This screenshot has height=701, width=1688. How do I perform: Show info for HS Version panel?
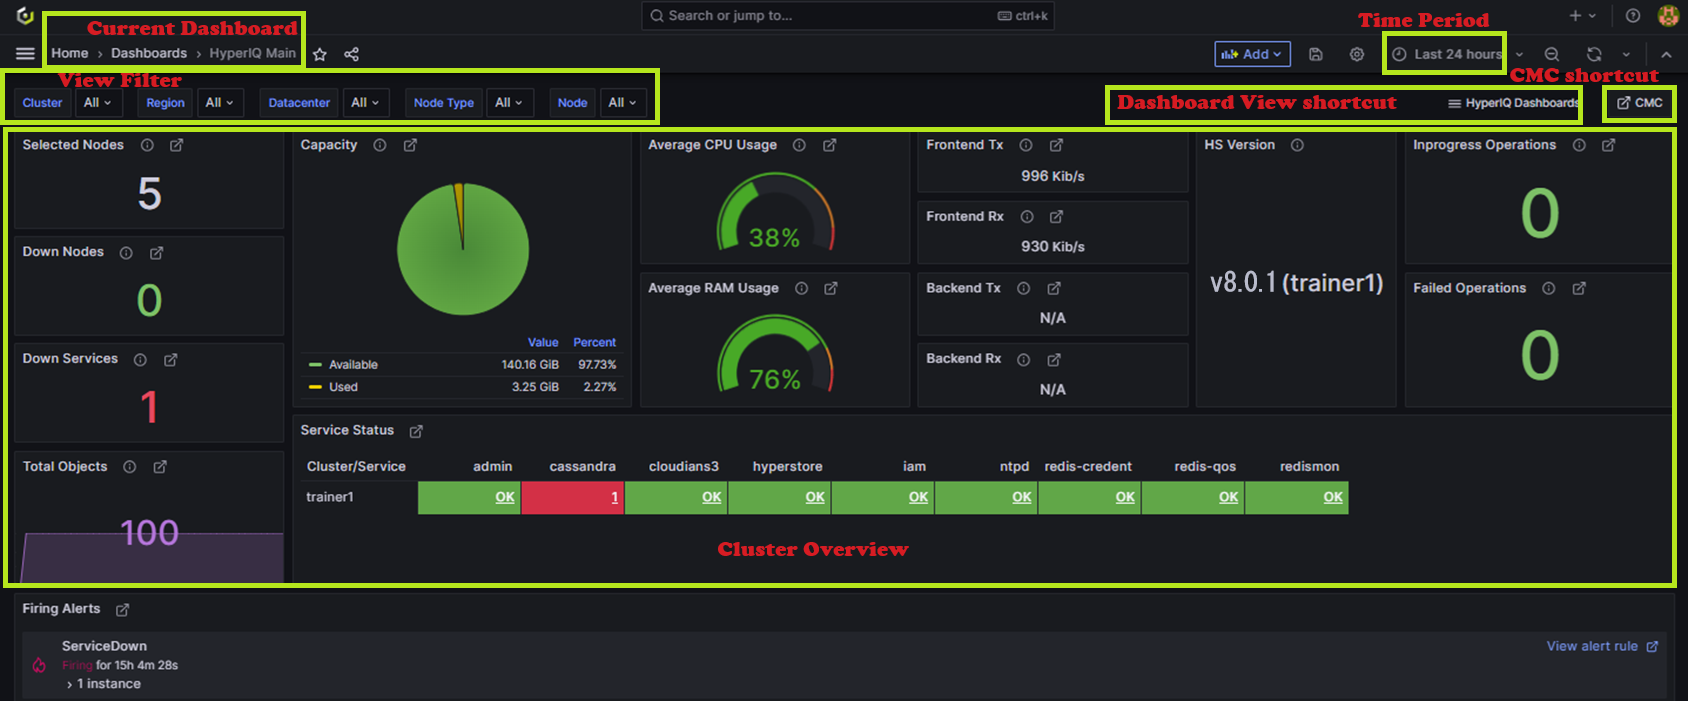click(1297, 145)
